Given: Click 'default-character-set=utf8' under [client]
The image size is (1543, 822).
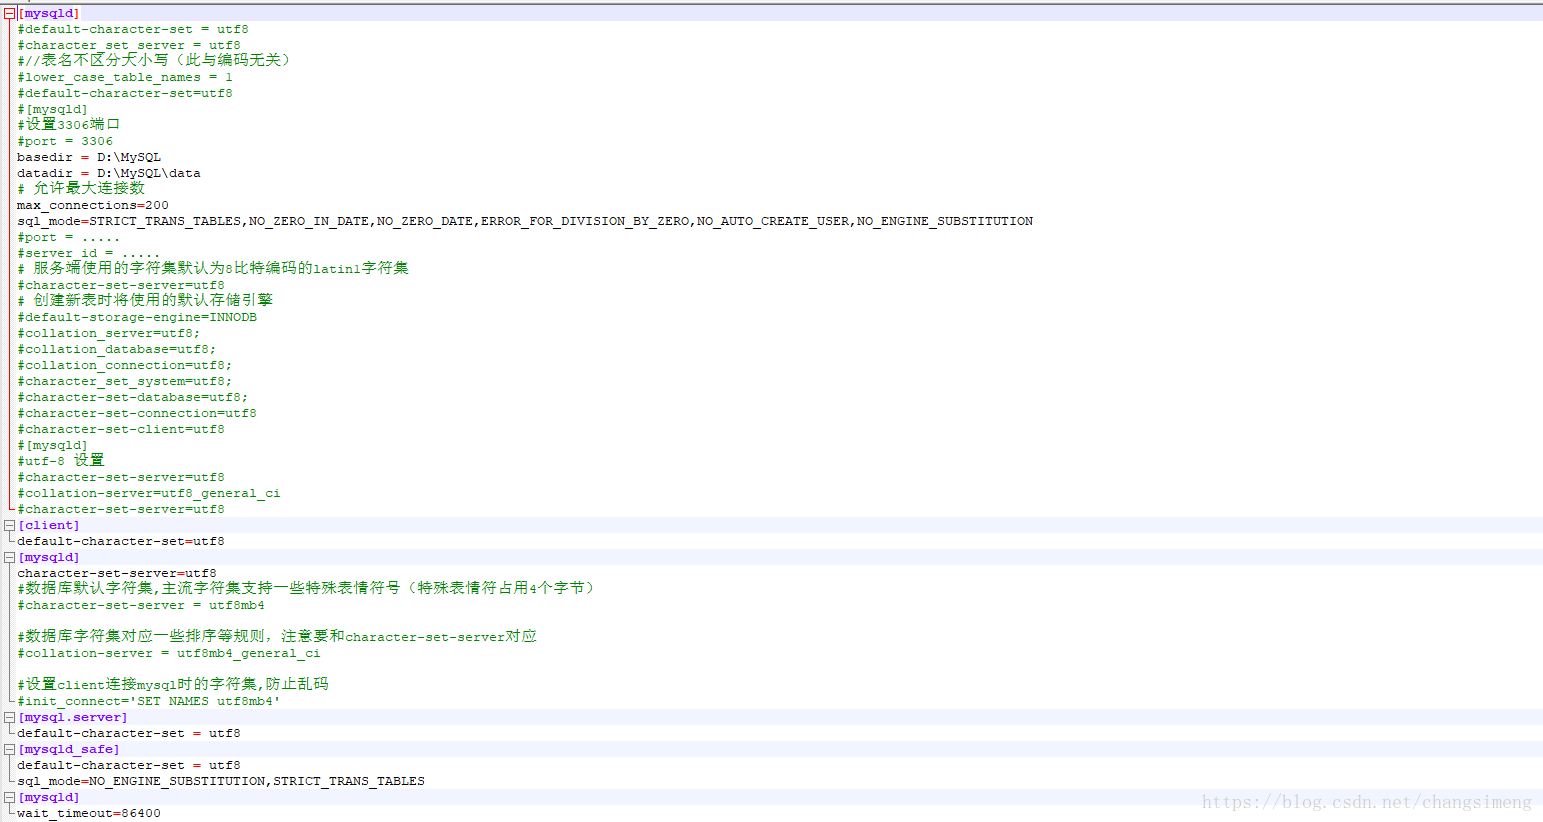Looking at the screenshot, I should (121, 541).
